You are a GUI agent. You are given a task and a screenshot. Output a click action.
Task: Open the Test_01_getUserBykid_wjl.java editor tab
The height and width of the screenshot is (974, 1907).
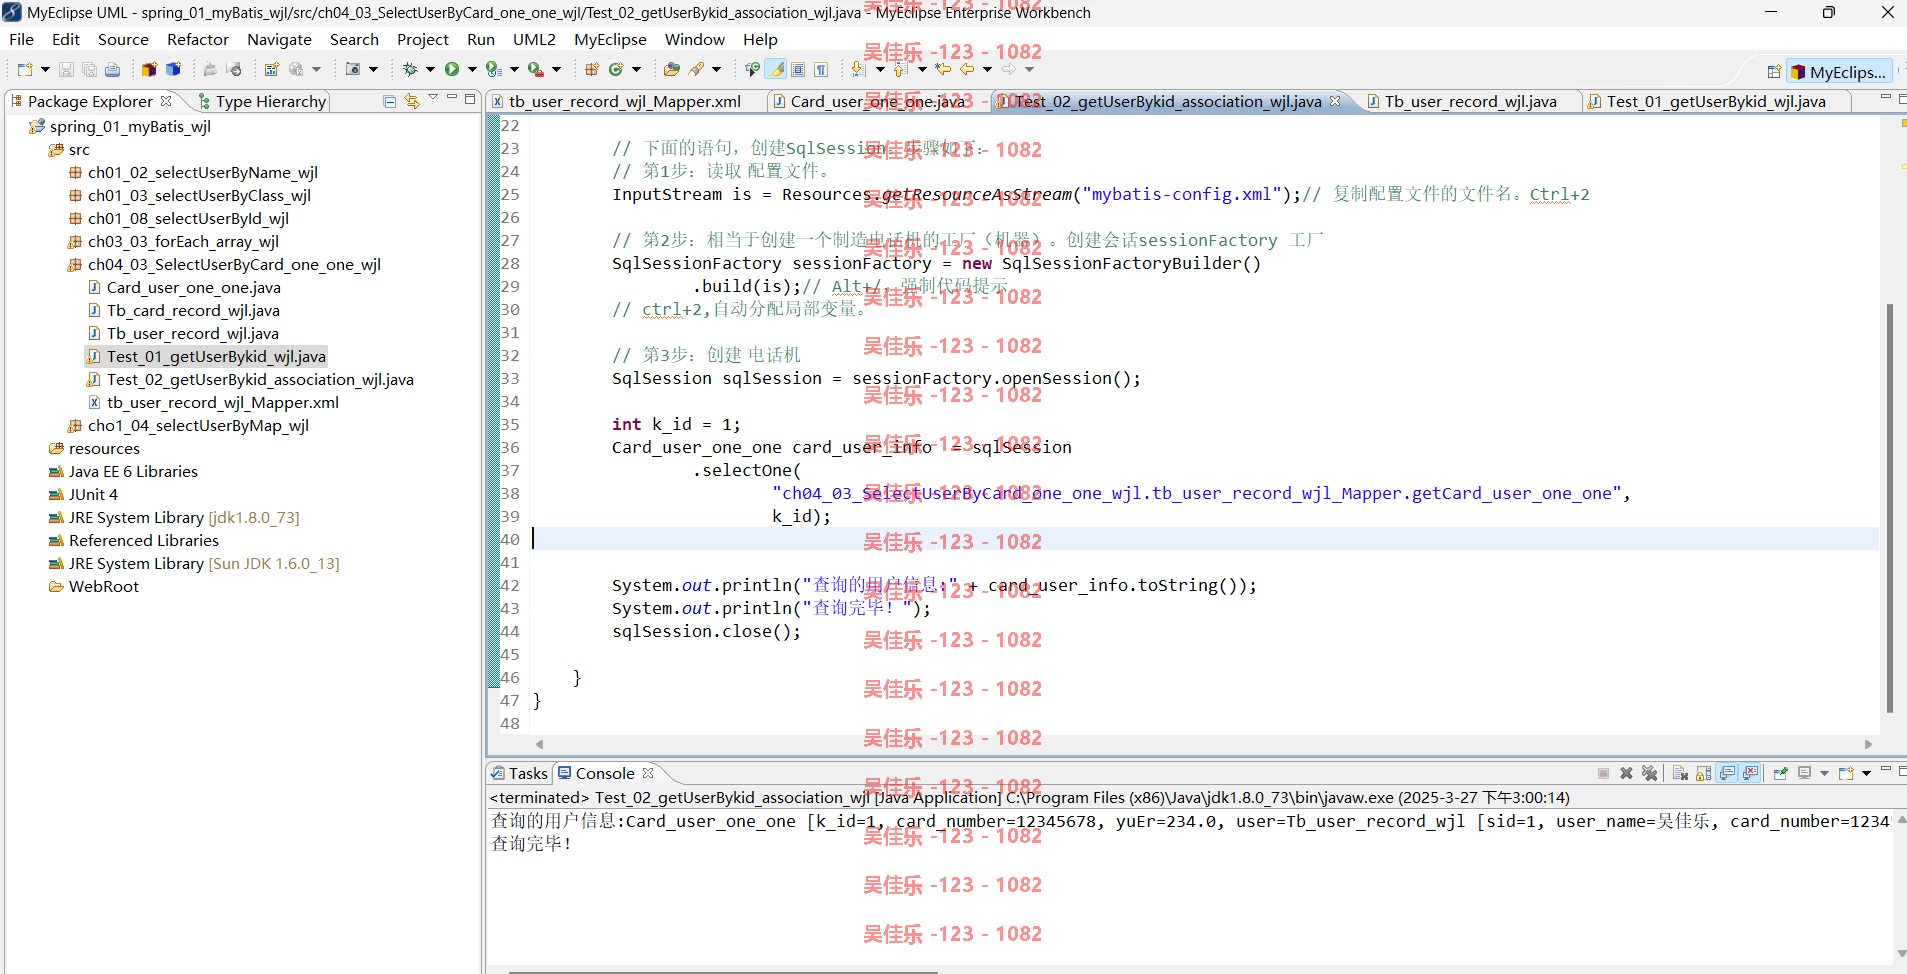point(1715,101)
